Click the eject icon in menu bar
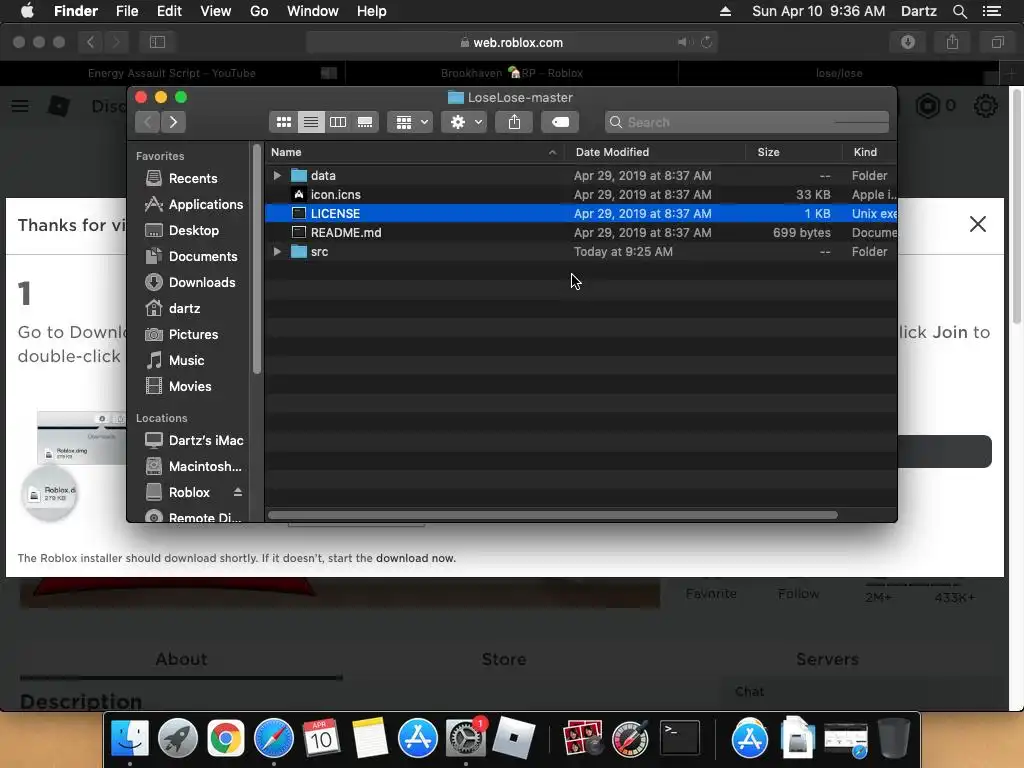Screen dimensions: 1024x768 (x=725, y=11)
